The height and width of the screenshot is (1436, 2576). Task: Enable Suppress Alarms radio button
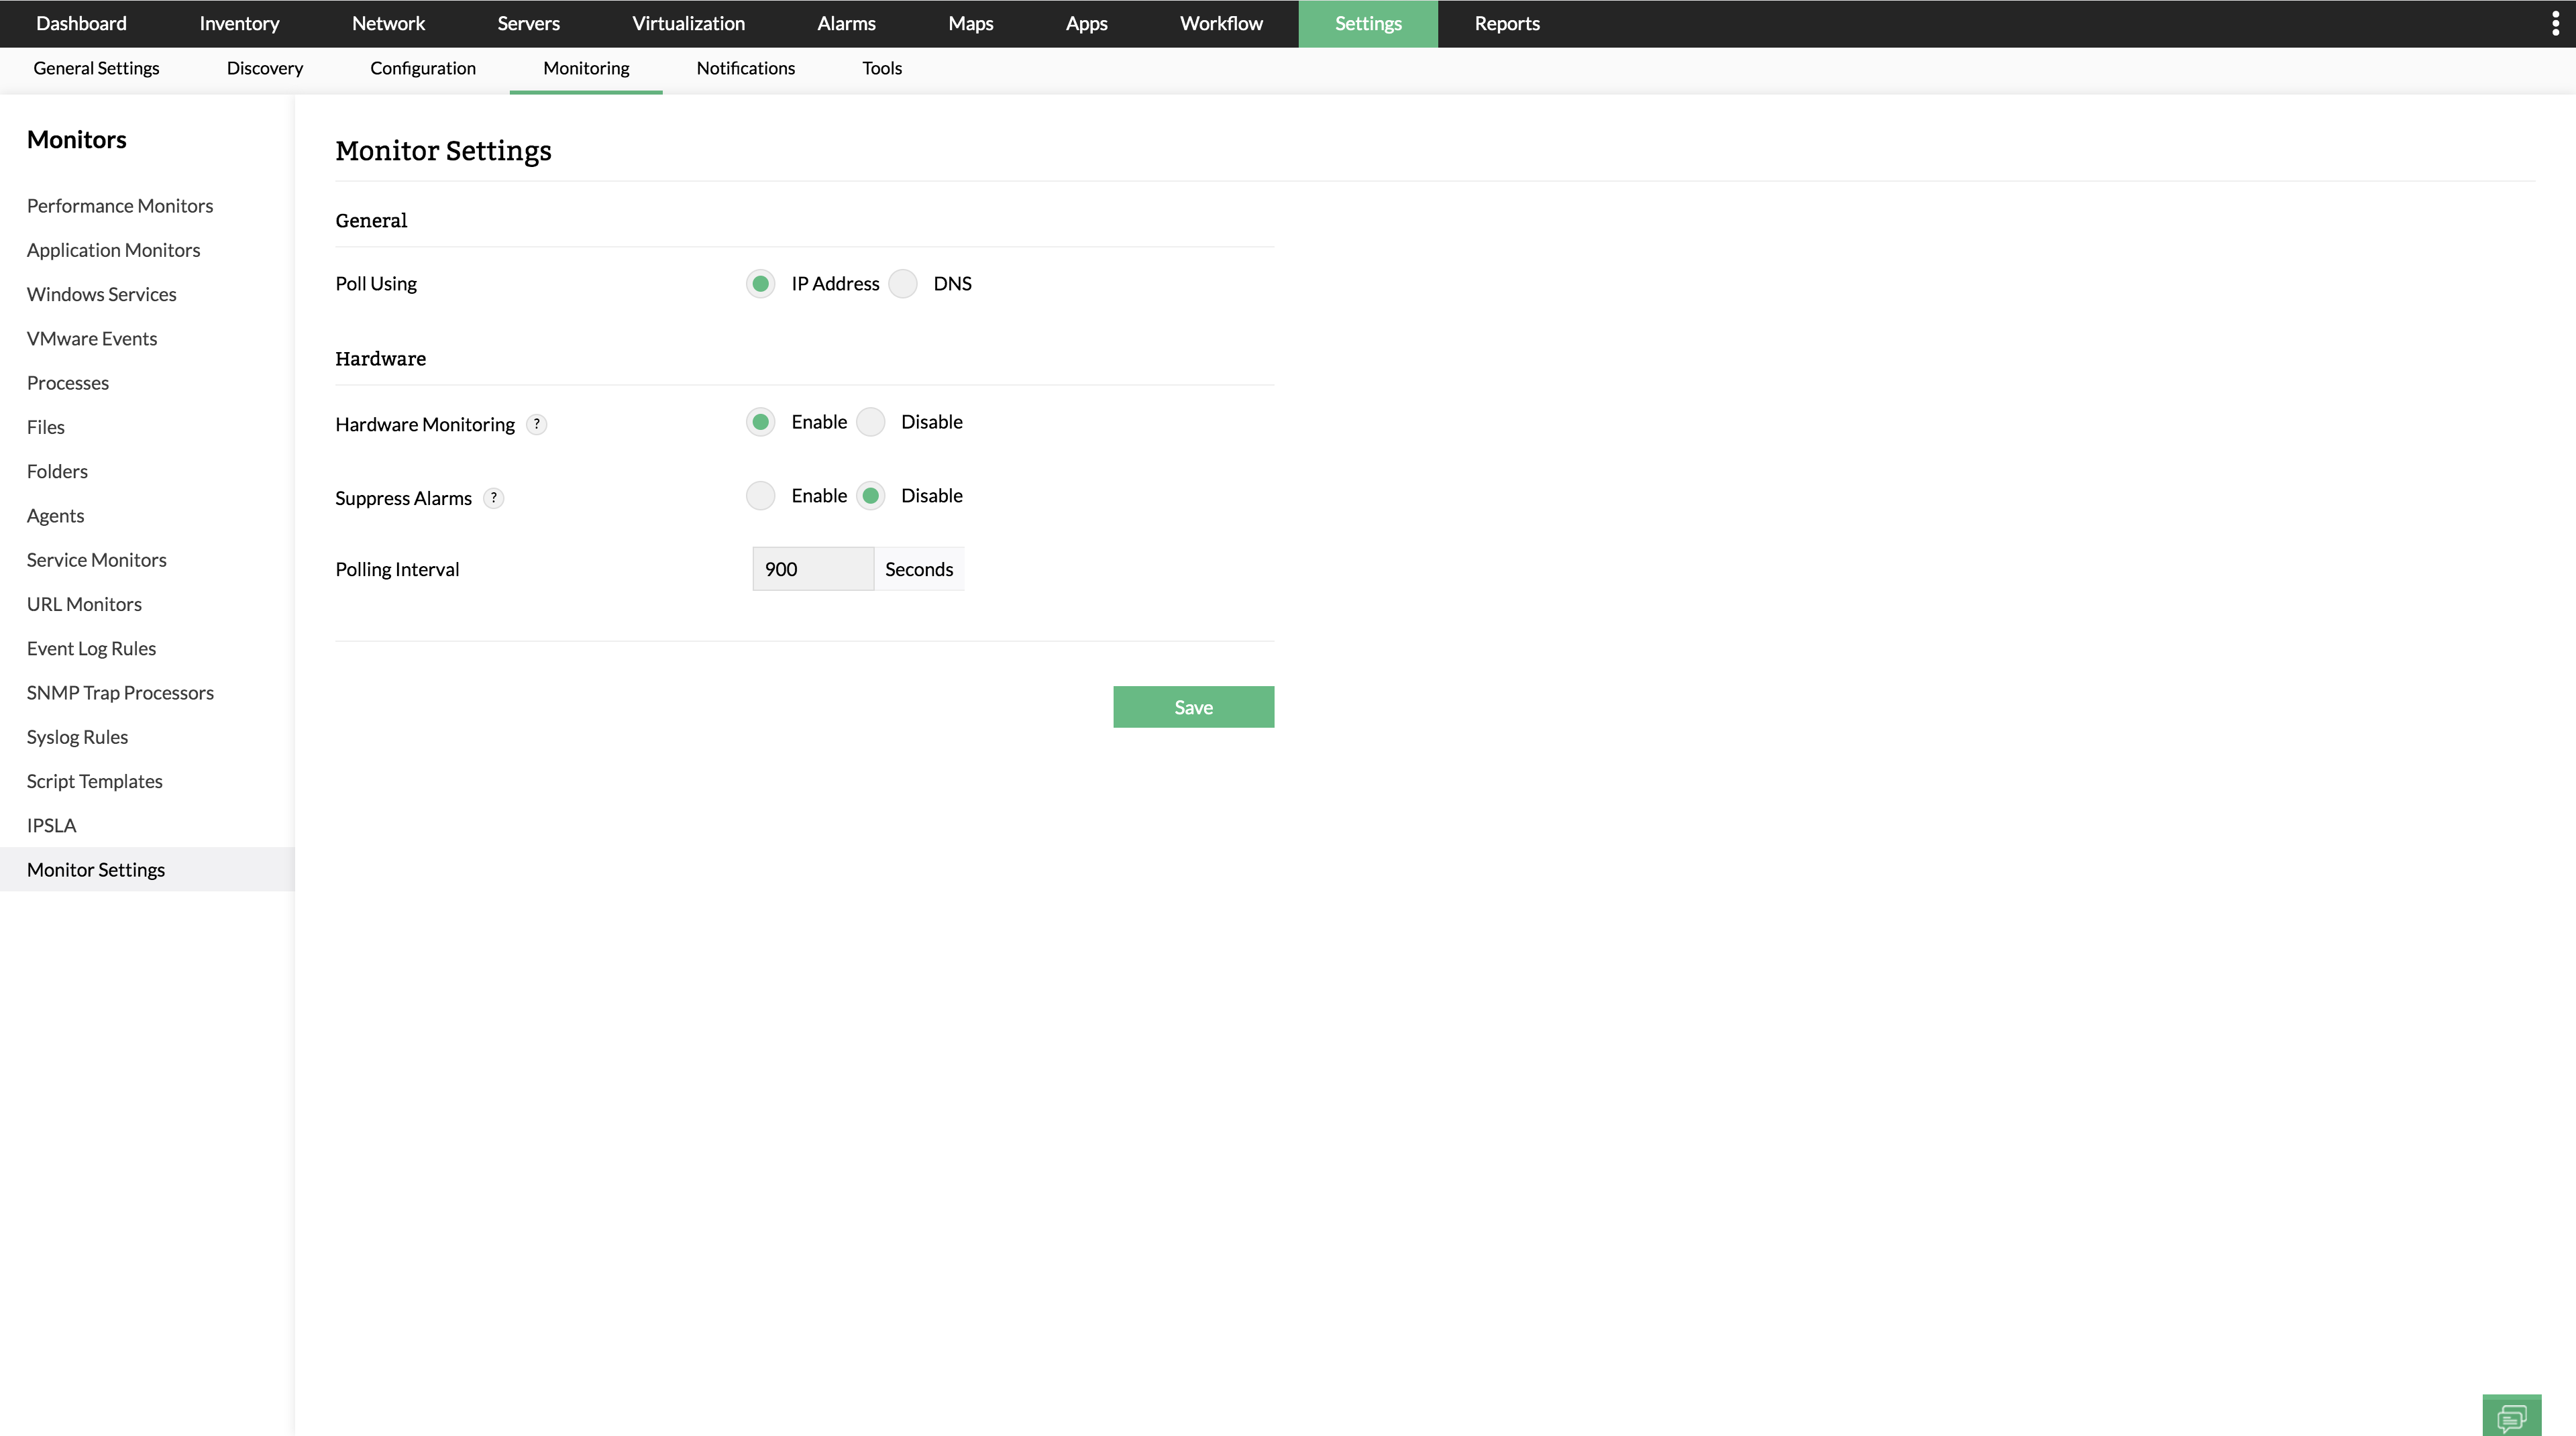pyautogui.click(x=761, y=496)
